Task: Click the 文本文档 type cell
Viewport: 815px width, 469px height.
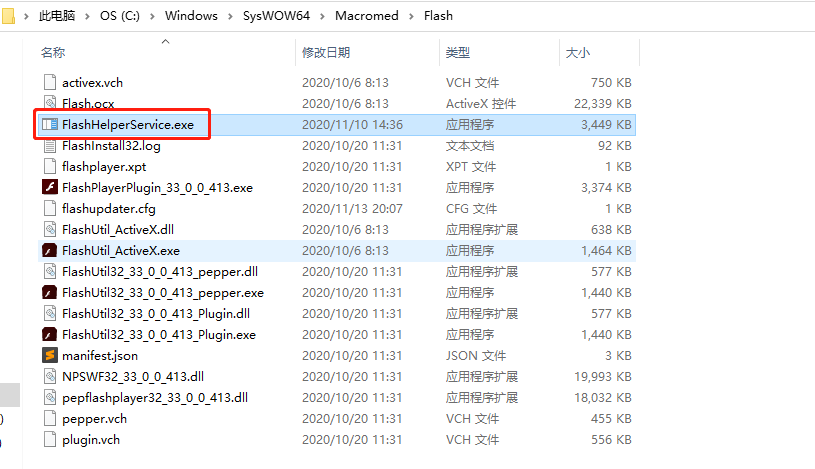Action: [x=469, y=146]
